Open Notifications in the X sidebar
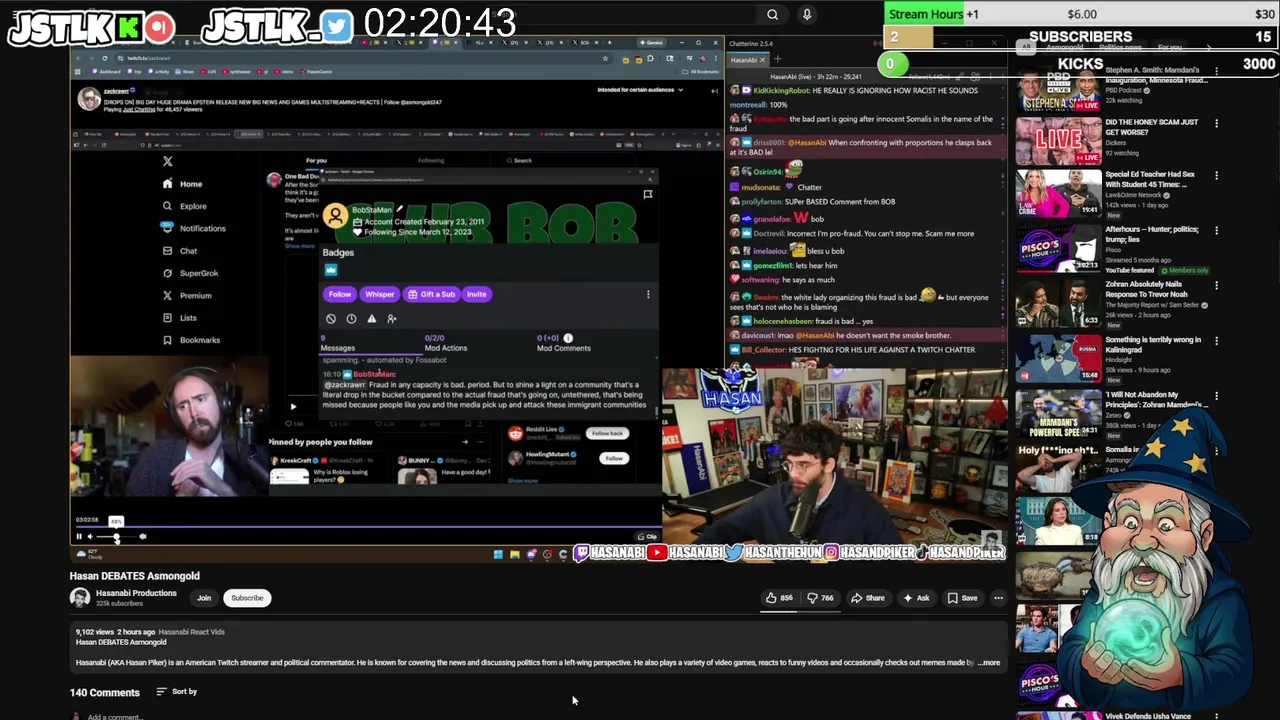The image size is (1280, 720). (x=194, y=228)
